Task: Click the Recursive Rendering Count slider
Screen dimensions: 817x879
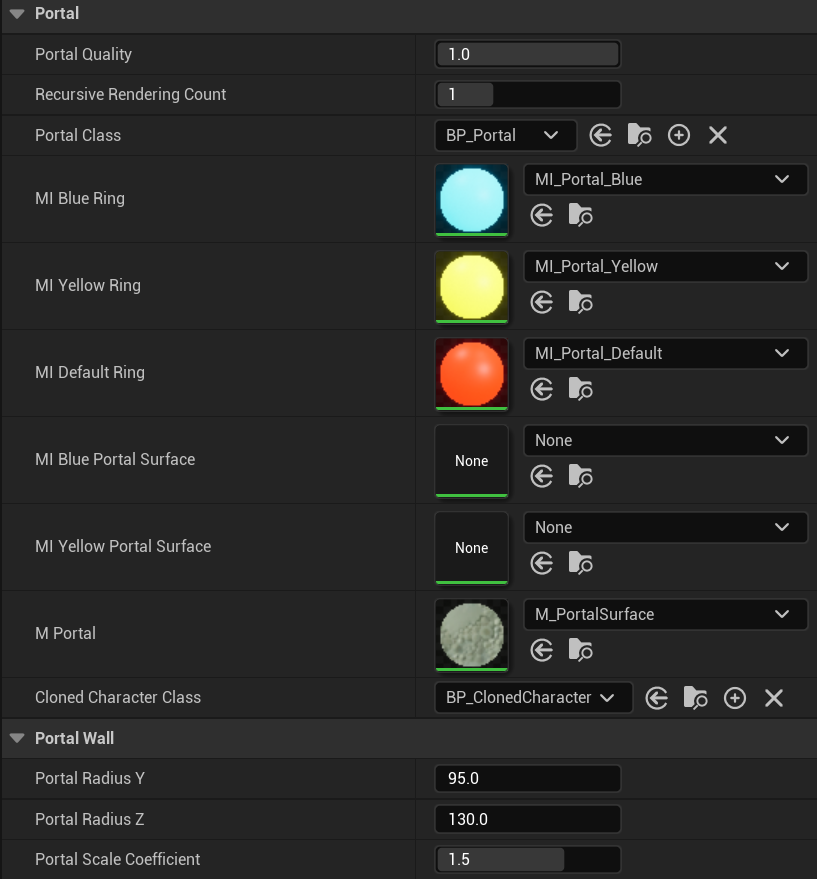Action: [528, 94]
